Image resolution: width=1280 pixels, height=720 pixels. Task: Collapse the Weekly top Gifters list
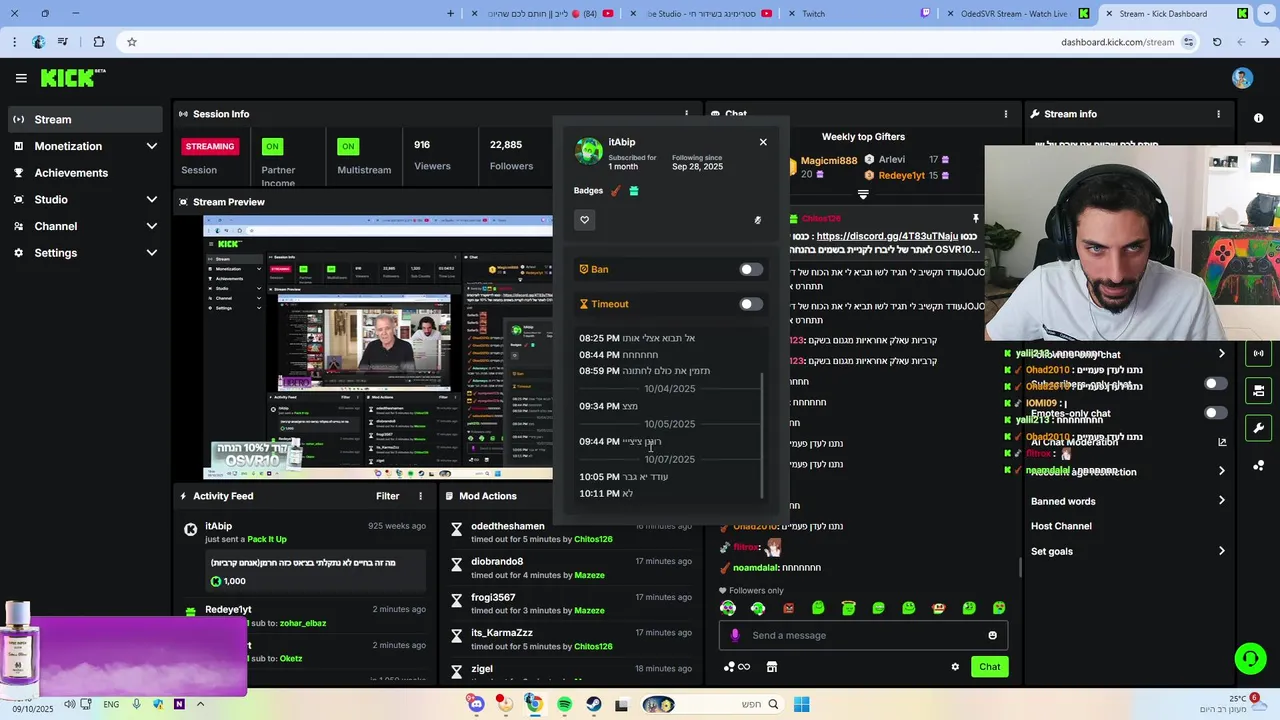[863, 195]
